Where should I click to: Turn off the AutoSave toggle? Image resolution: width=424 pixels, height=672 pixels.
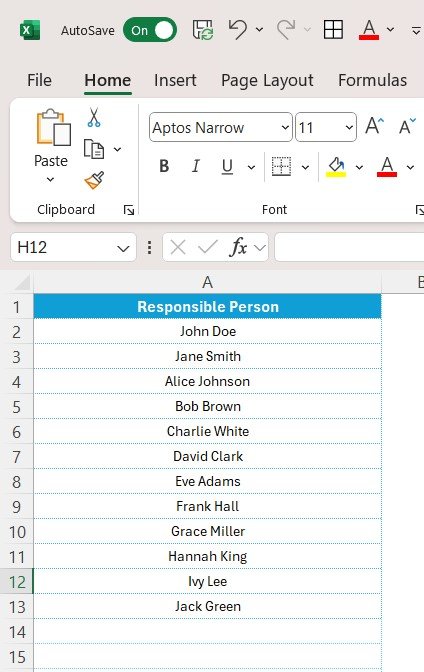point(150,30)
